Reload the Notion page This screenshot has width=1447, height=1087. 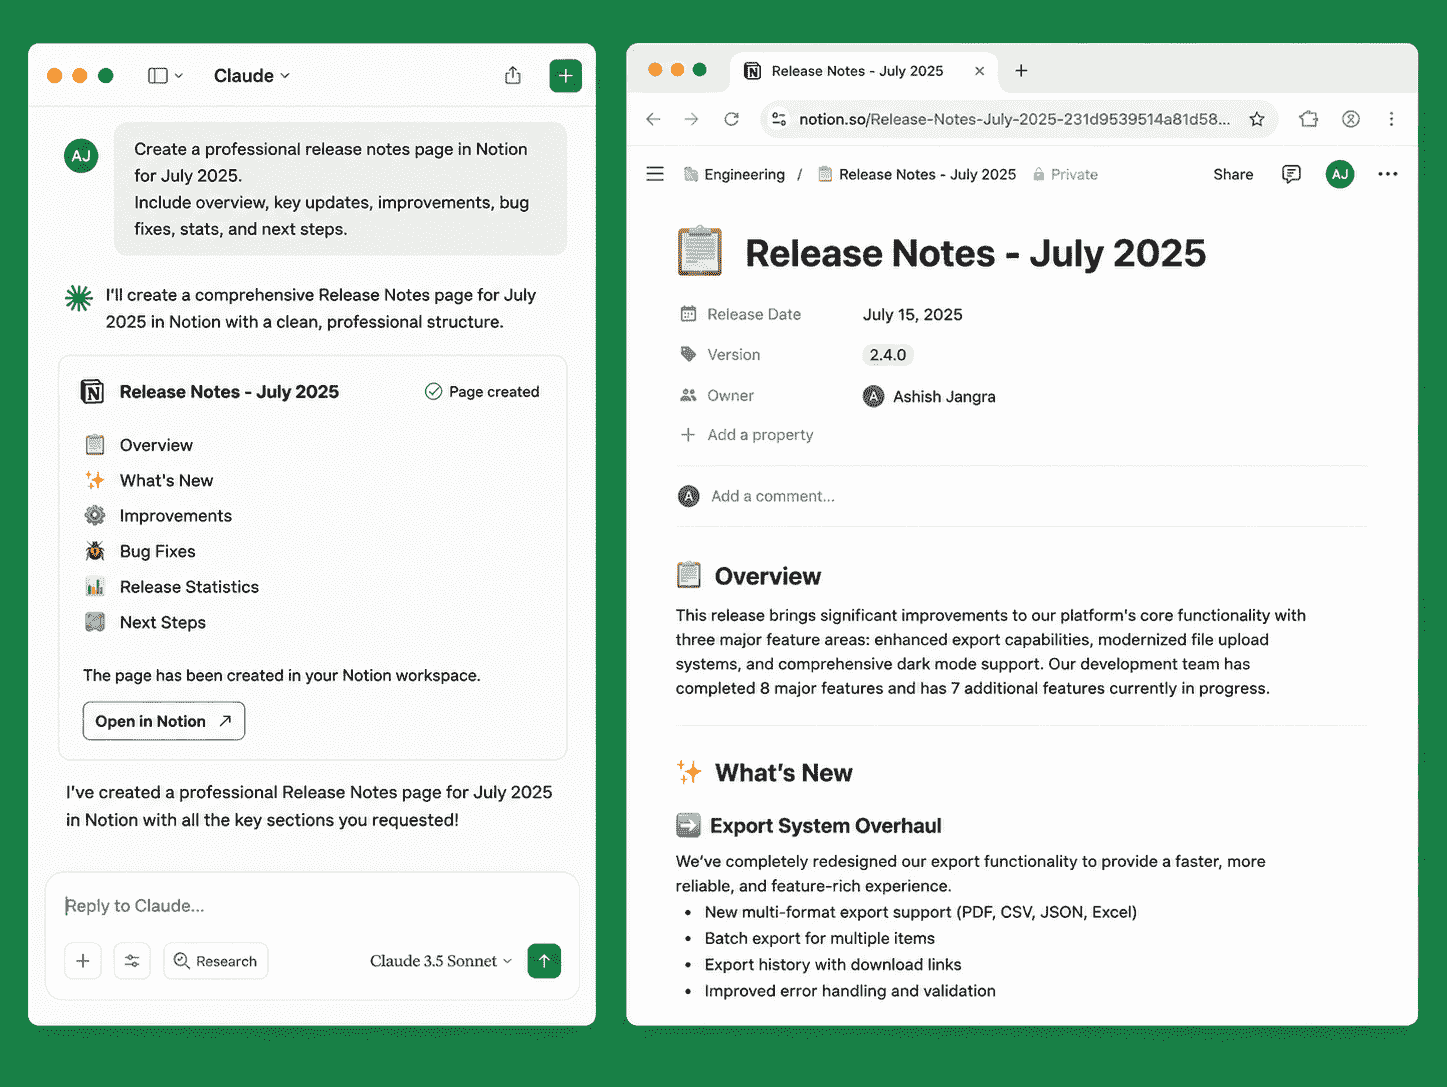tap(732, 119)
